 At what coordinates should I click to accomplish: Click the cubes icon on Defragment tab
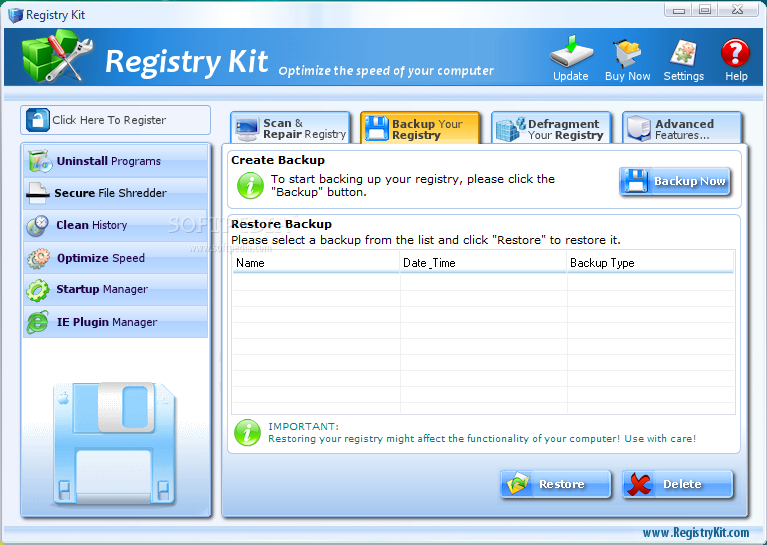coord(511,129)
